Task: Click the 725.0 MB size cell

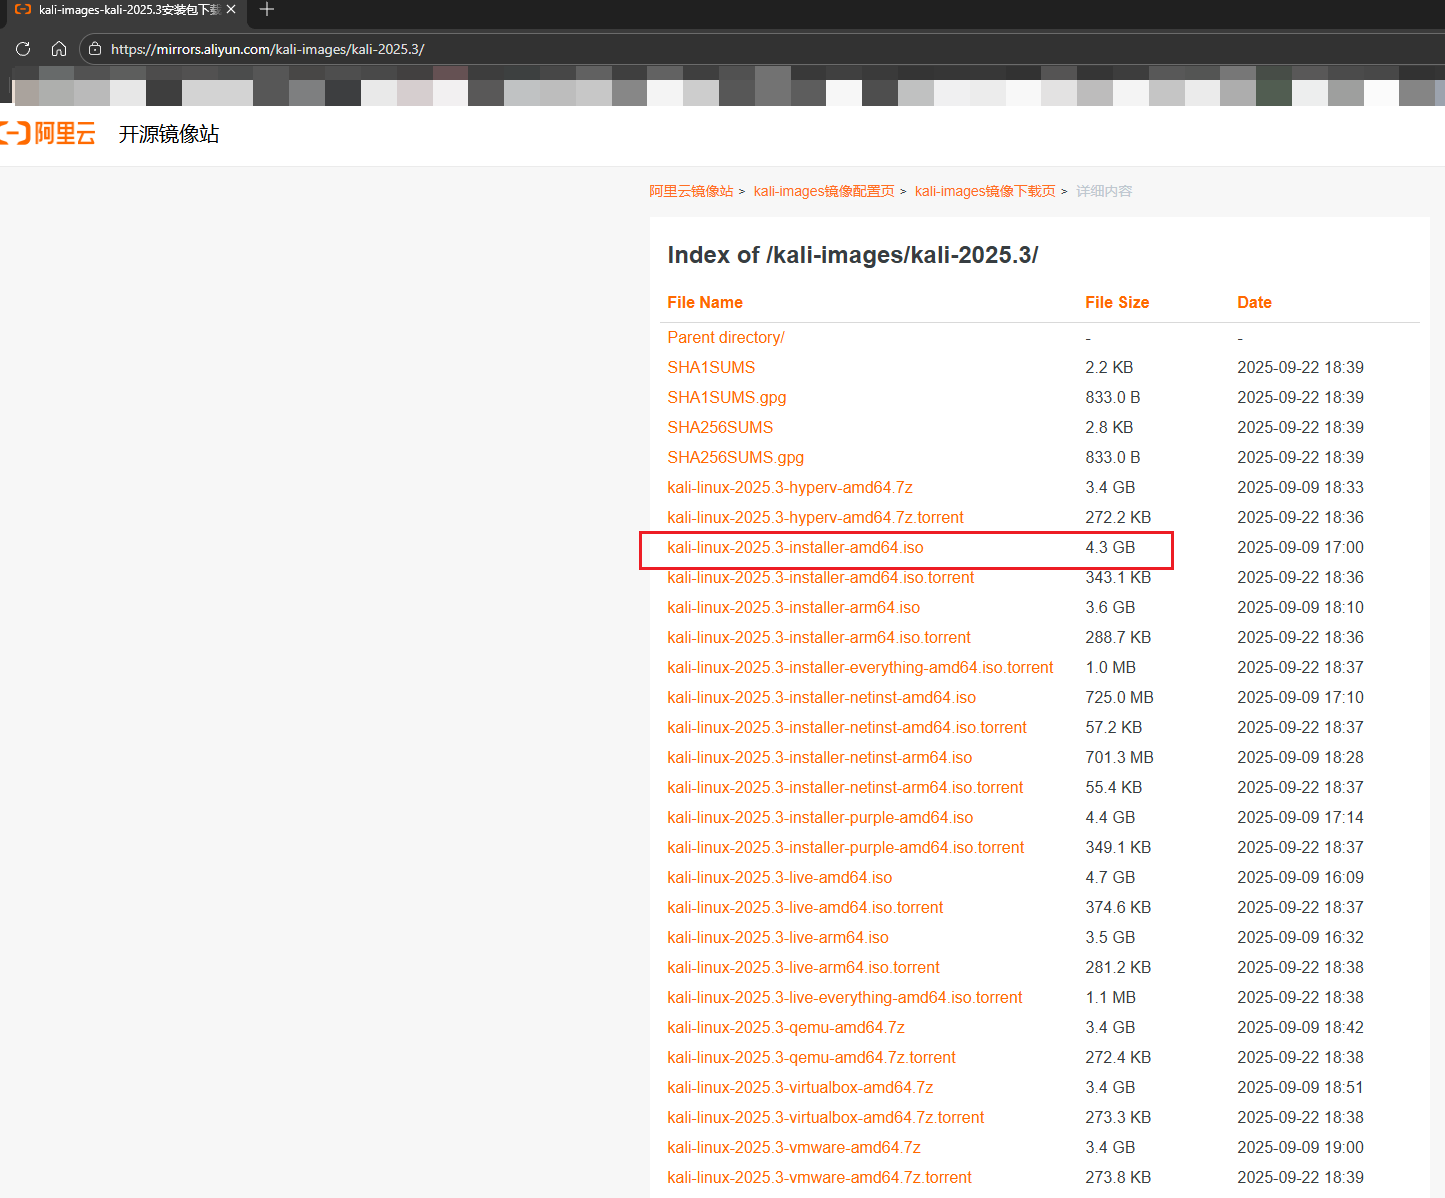Action: tap(1119, 698)
